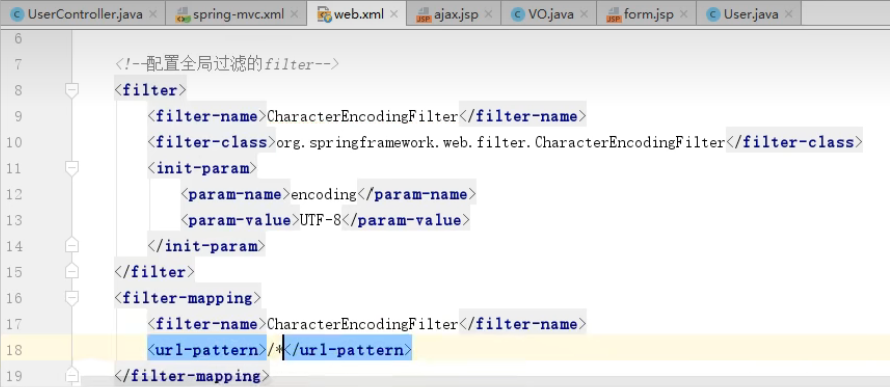Close the form.jsp tab
The image size is (890, 387).
pos(683,15)
